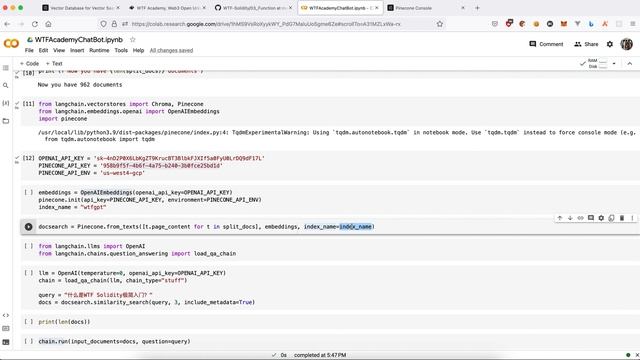Open the user account avatar
This screenshot has height=360, width=640.
[x=627, y=44]
